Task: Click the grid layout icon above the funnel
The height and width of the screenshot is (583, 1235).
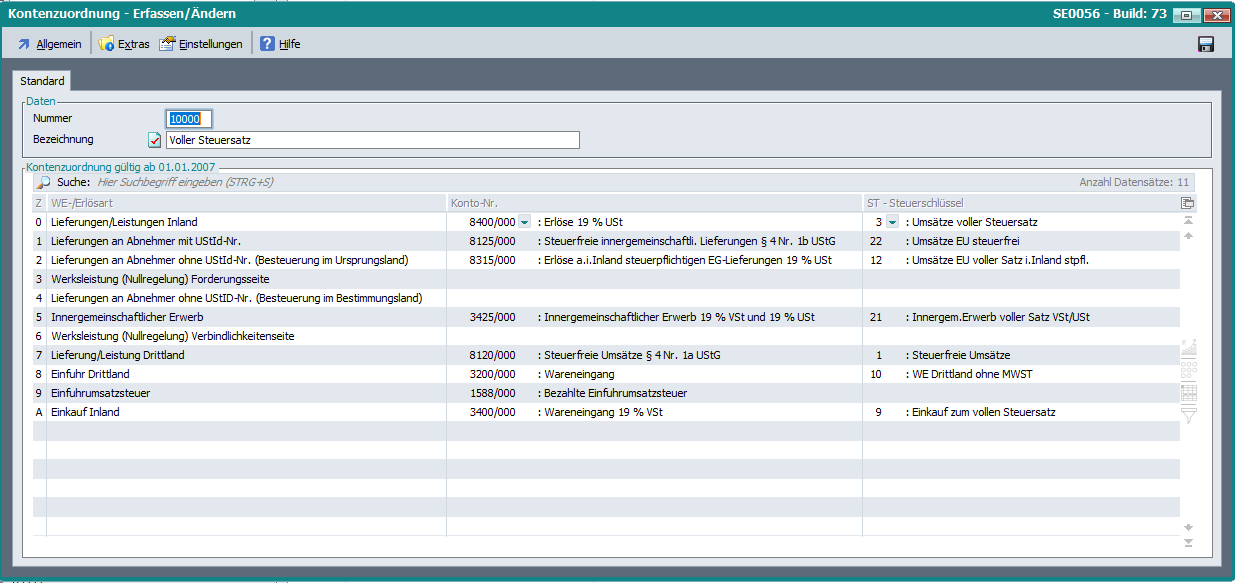Action: coord(1188,393)
